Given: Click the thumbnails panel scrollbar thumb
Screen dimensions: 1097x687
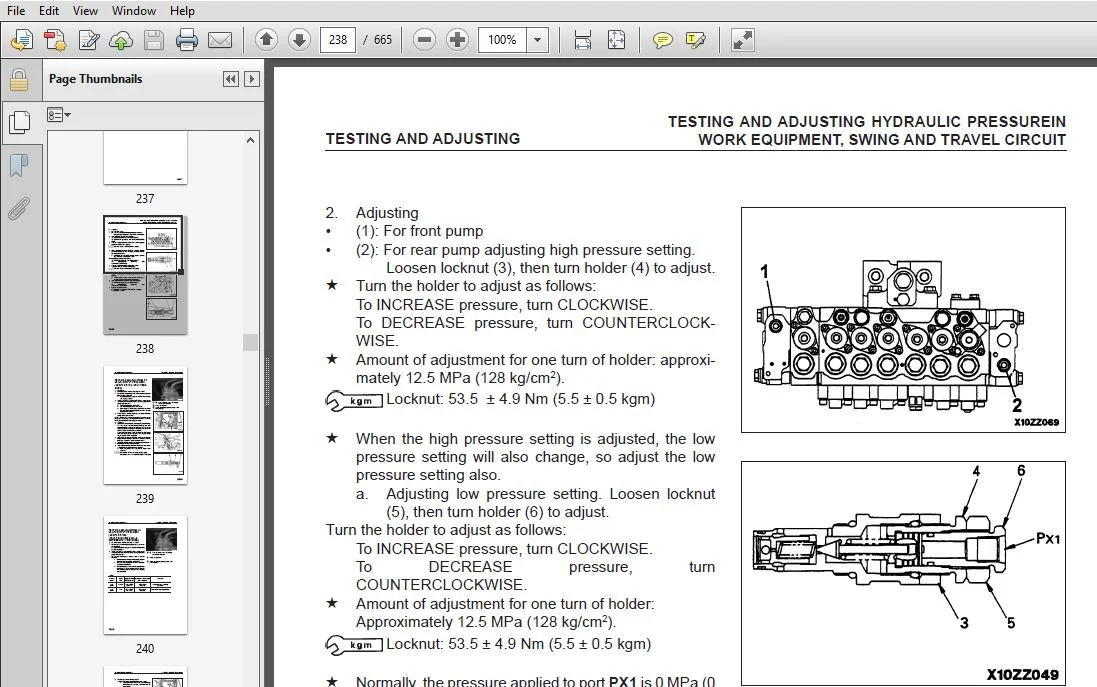Looking at the screenshot, I should (x=250, y=342).
